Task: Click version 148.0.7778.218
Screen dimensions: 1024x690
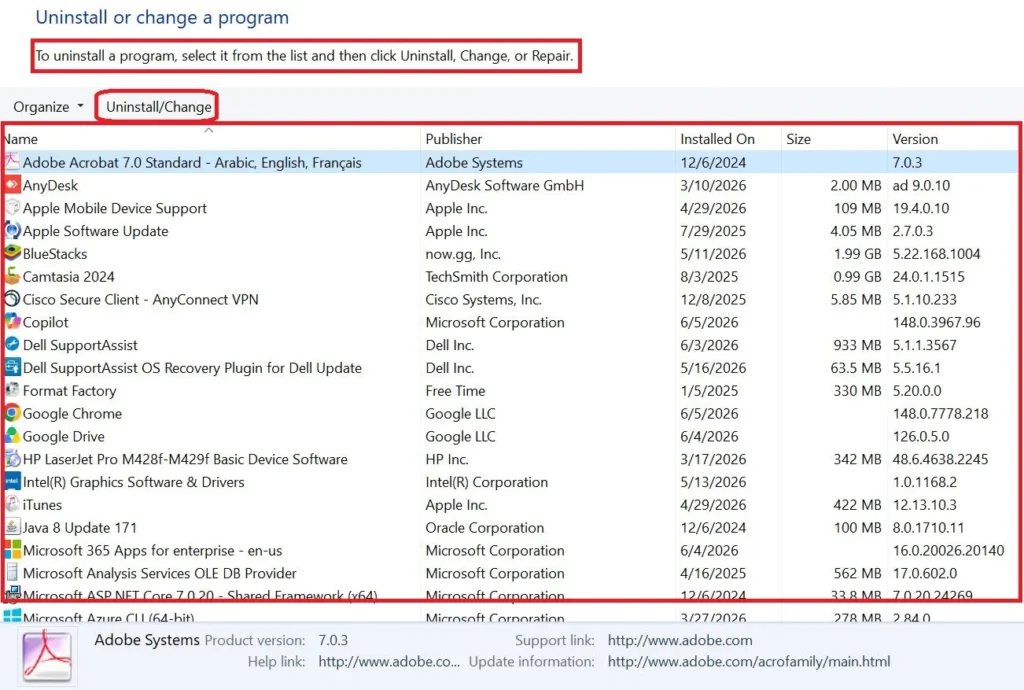Action: coord(940,414)
